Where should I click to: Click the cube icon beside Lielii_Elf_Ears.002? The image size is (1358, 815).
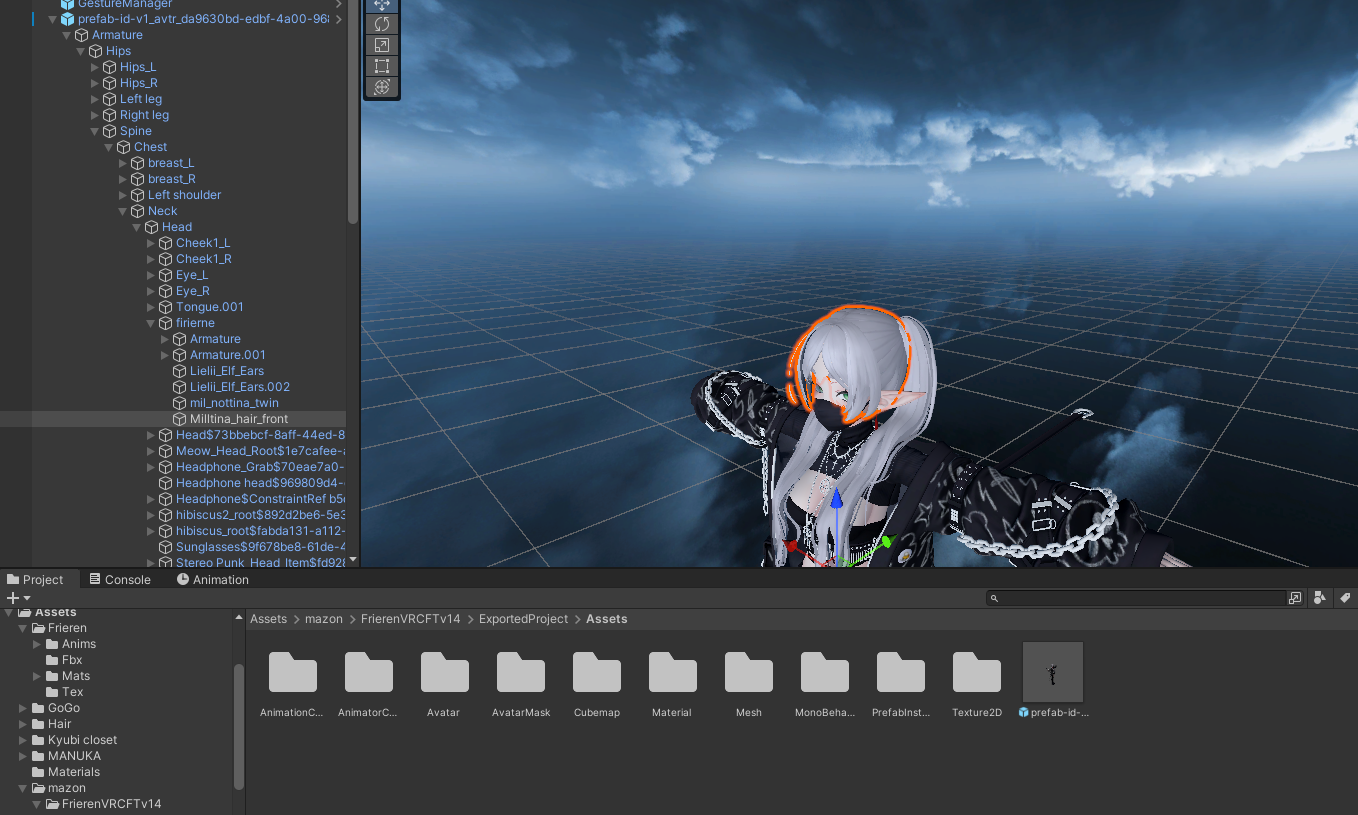tap(180, 387)
